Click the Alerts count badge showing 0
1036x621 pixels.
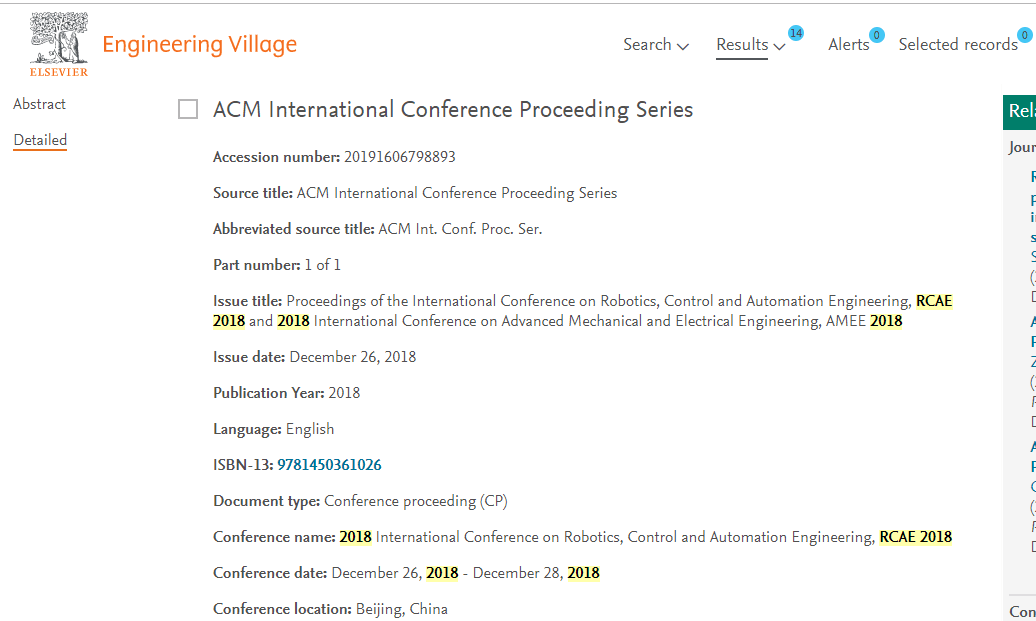click(x=877, y=35)
